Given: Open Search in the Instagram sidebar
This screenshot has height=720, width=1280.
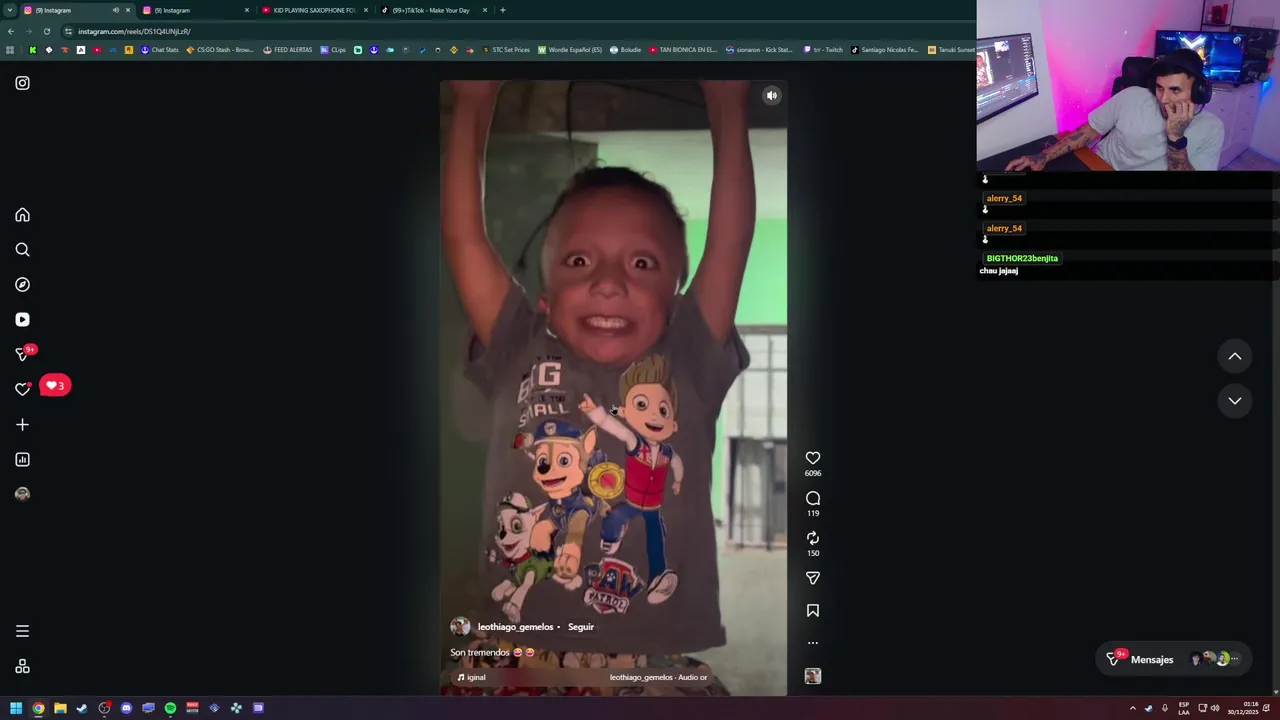Looking at the screenshot, I should pos(22,250).
